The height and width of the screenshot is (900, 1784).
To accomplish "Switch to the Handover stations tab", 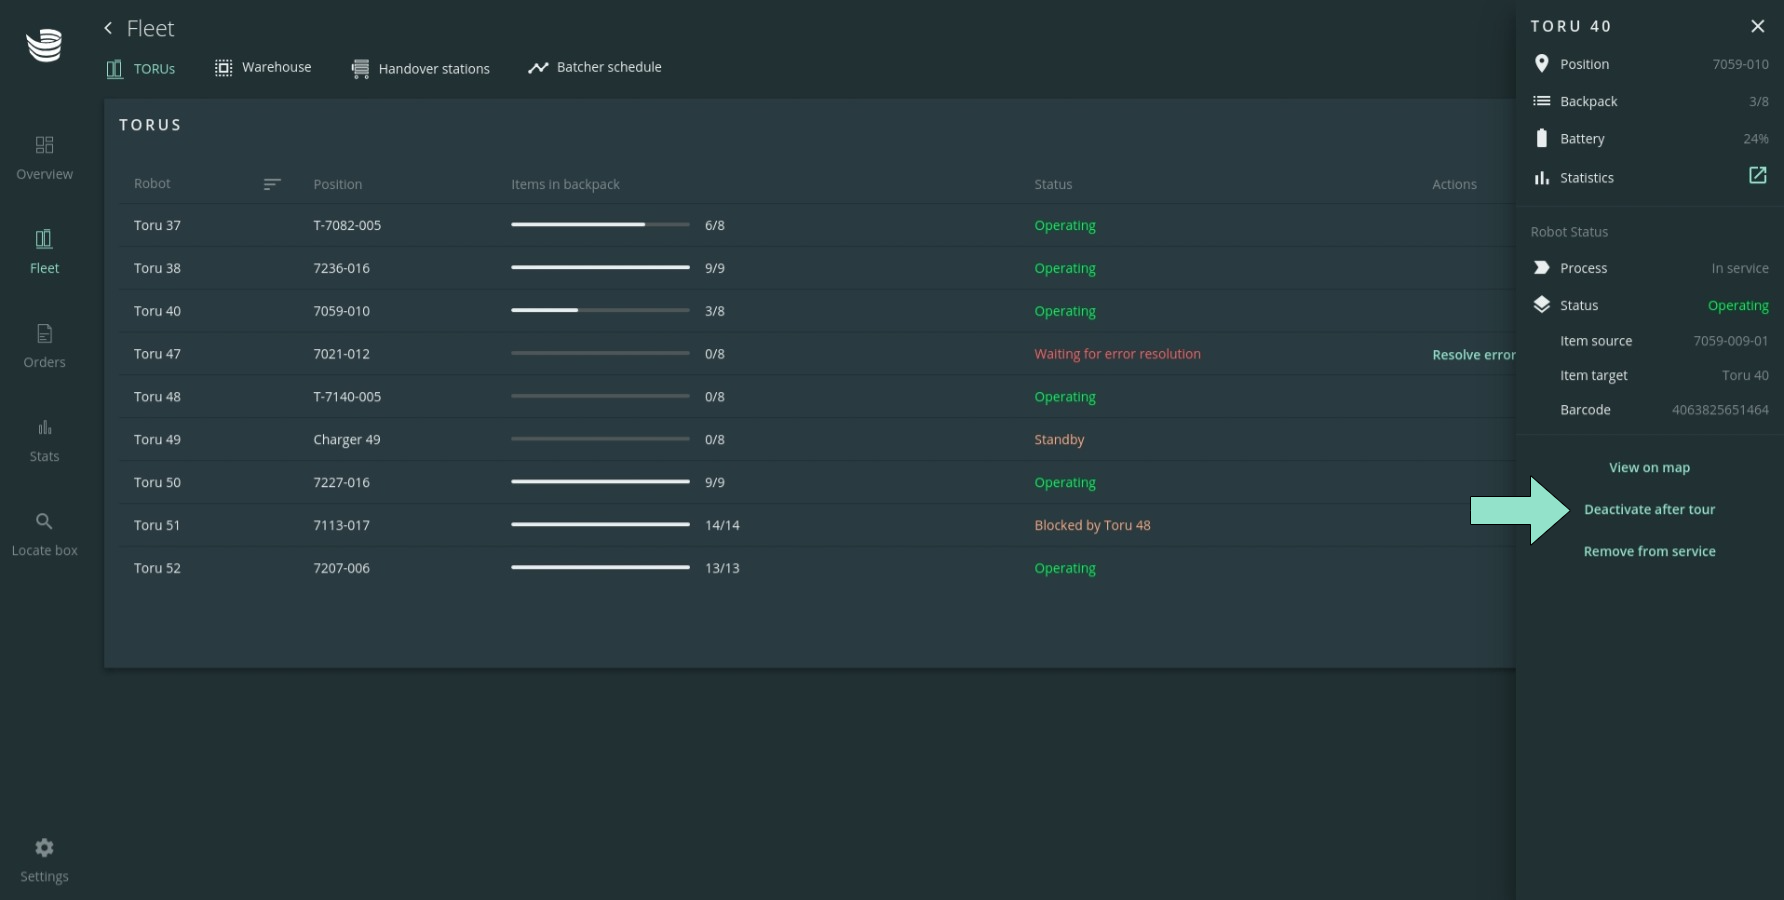I will click(421, 68).
